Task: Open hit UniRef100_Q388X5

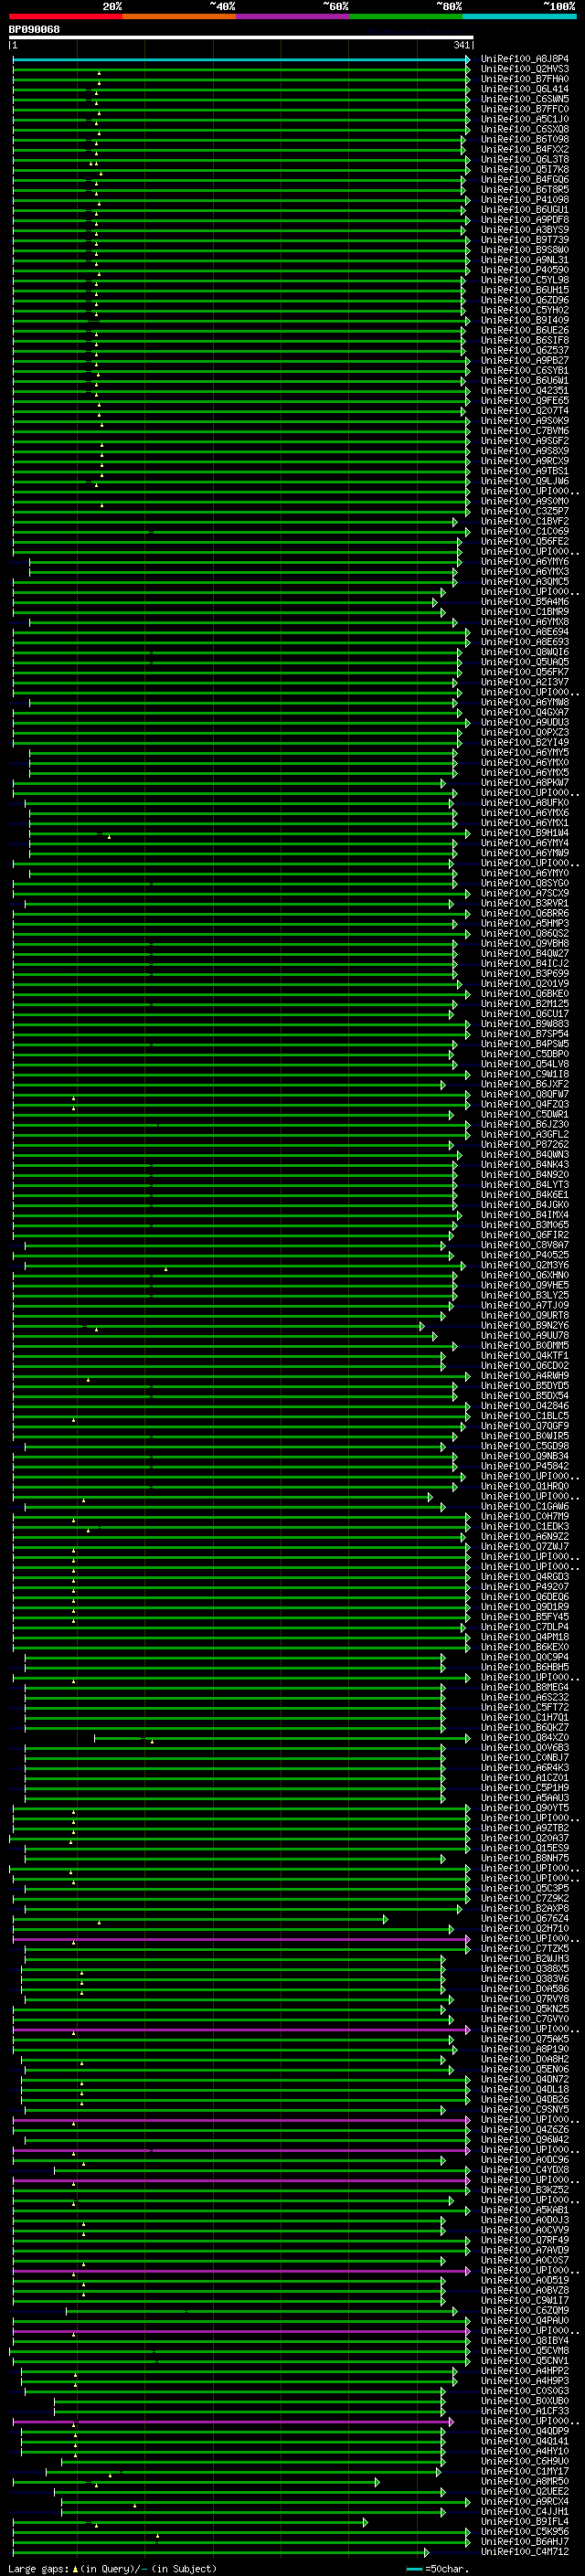Action: coord(525,1968)
